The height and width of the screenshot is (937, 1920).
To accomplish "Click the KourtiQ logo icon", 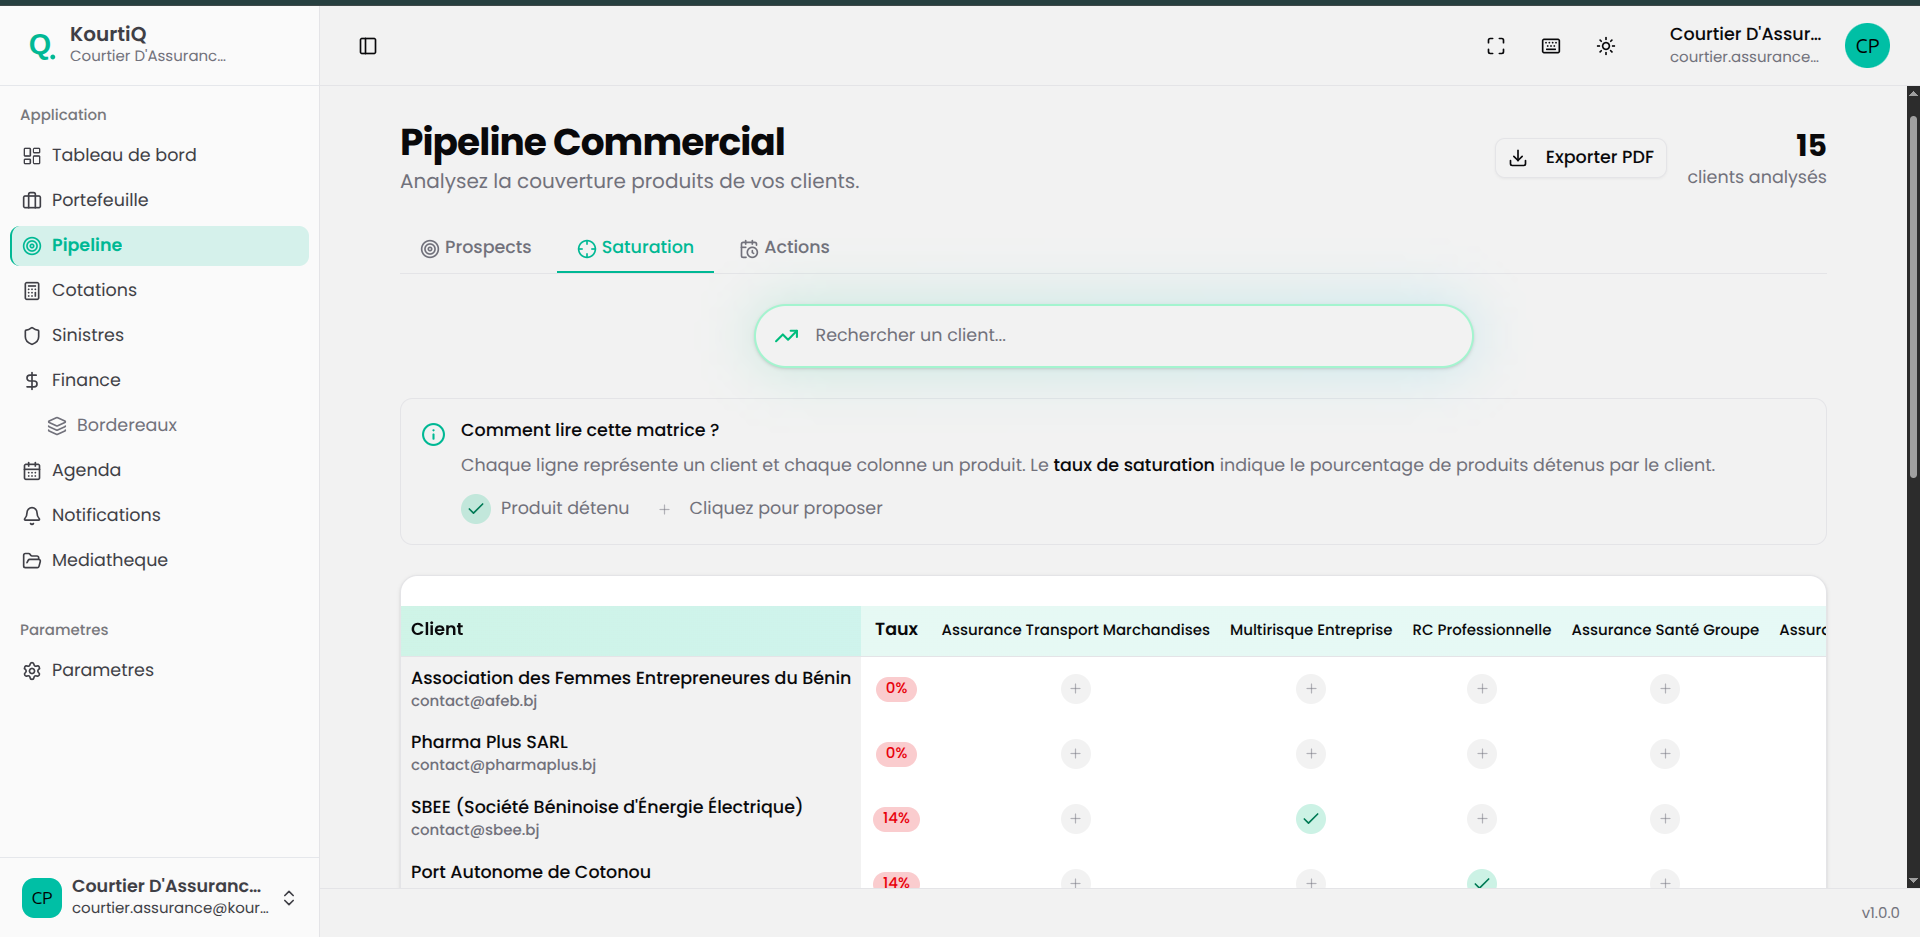I will (x=41, y=46).
